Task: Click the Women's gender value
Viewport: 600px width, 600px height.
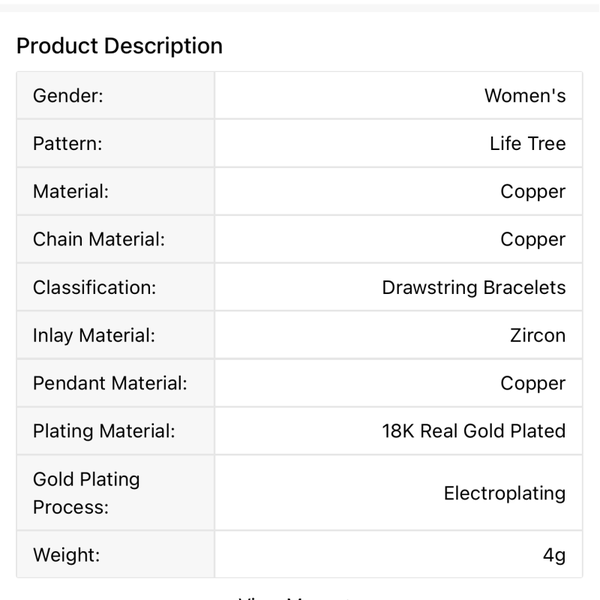Action: pos(525,96)
